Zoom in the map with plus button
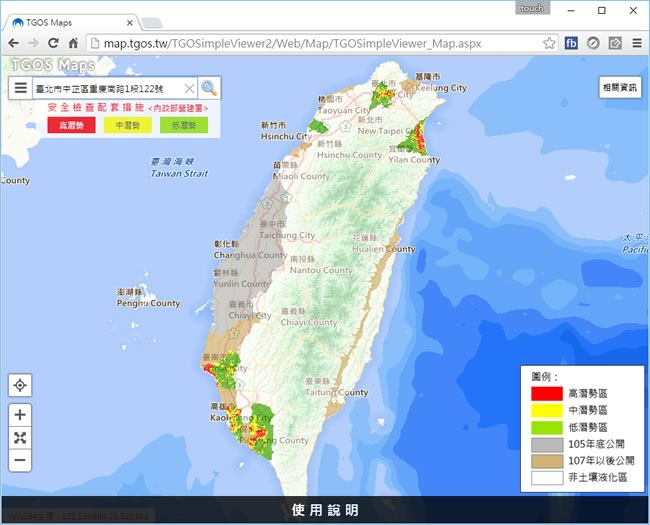This screenshot has width=650, height=525. point(20,414)
